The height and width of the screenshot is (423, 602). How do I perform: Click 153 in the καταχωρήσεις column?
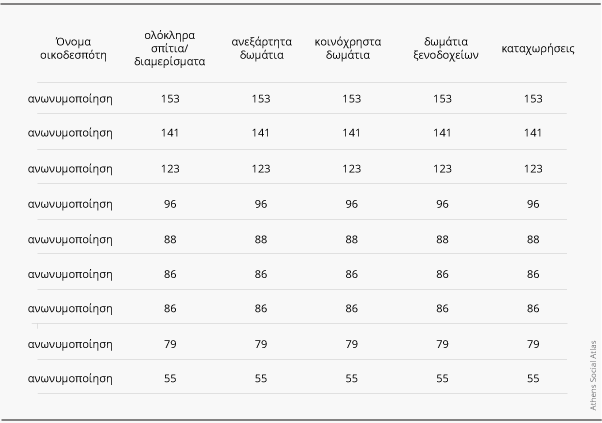point(533,98)
